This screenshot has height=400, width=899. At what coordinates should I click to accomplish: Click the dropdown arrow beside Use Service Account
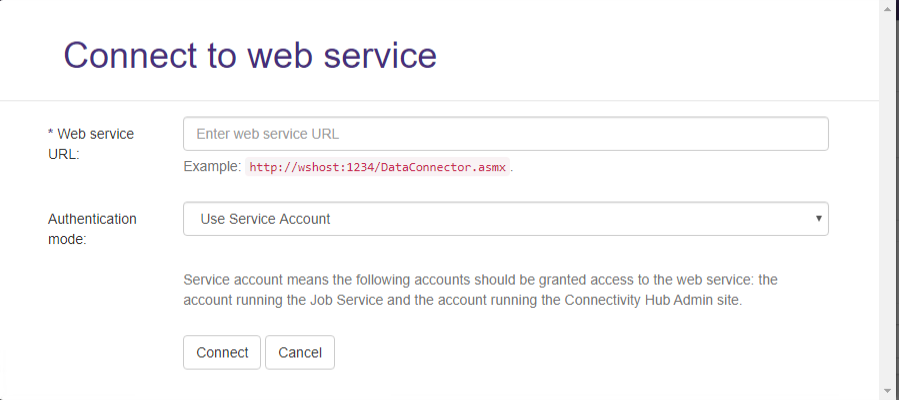coord(818,218)
